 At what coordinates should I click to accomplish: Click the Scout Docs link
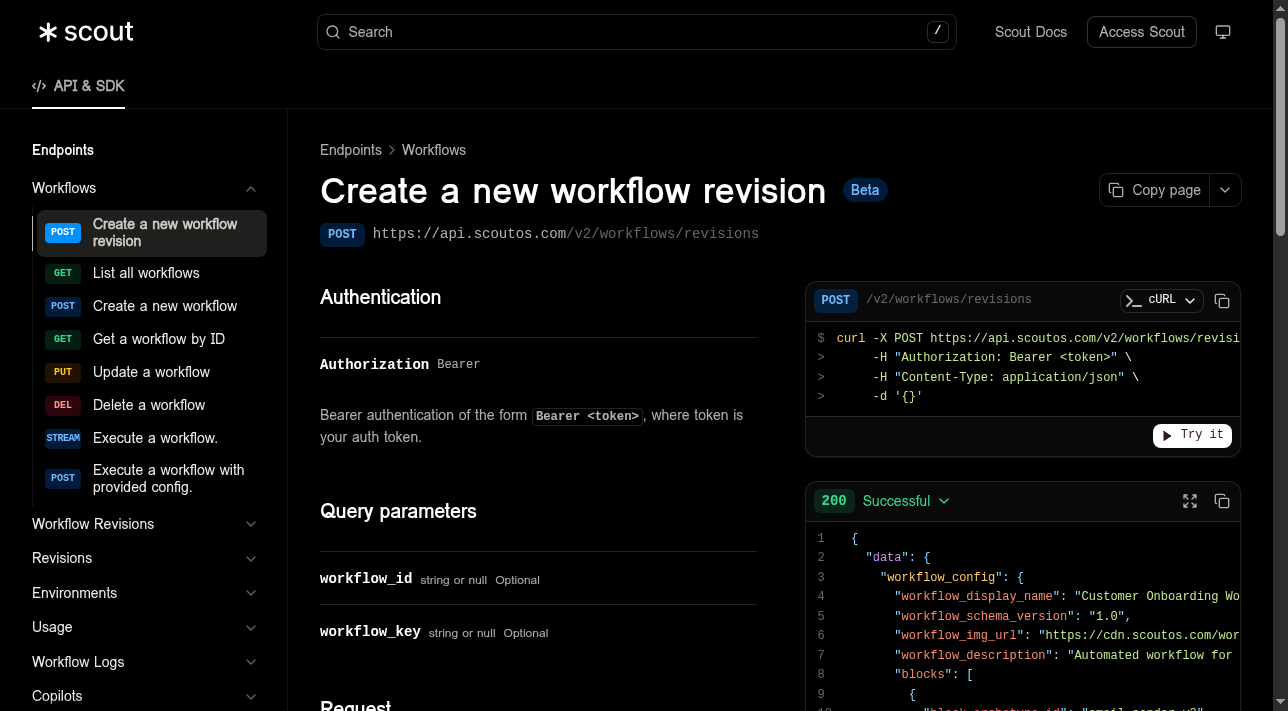pos(1031,32)
